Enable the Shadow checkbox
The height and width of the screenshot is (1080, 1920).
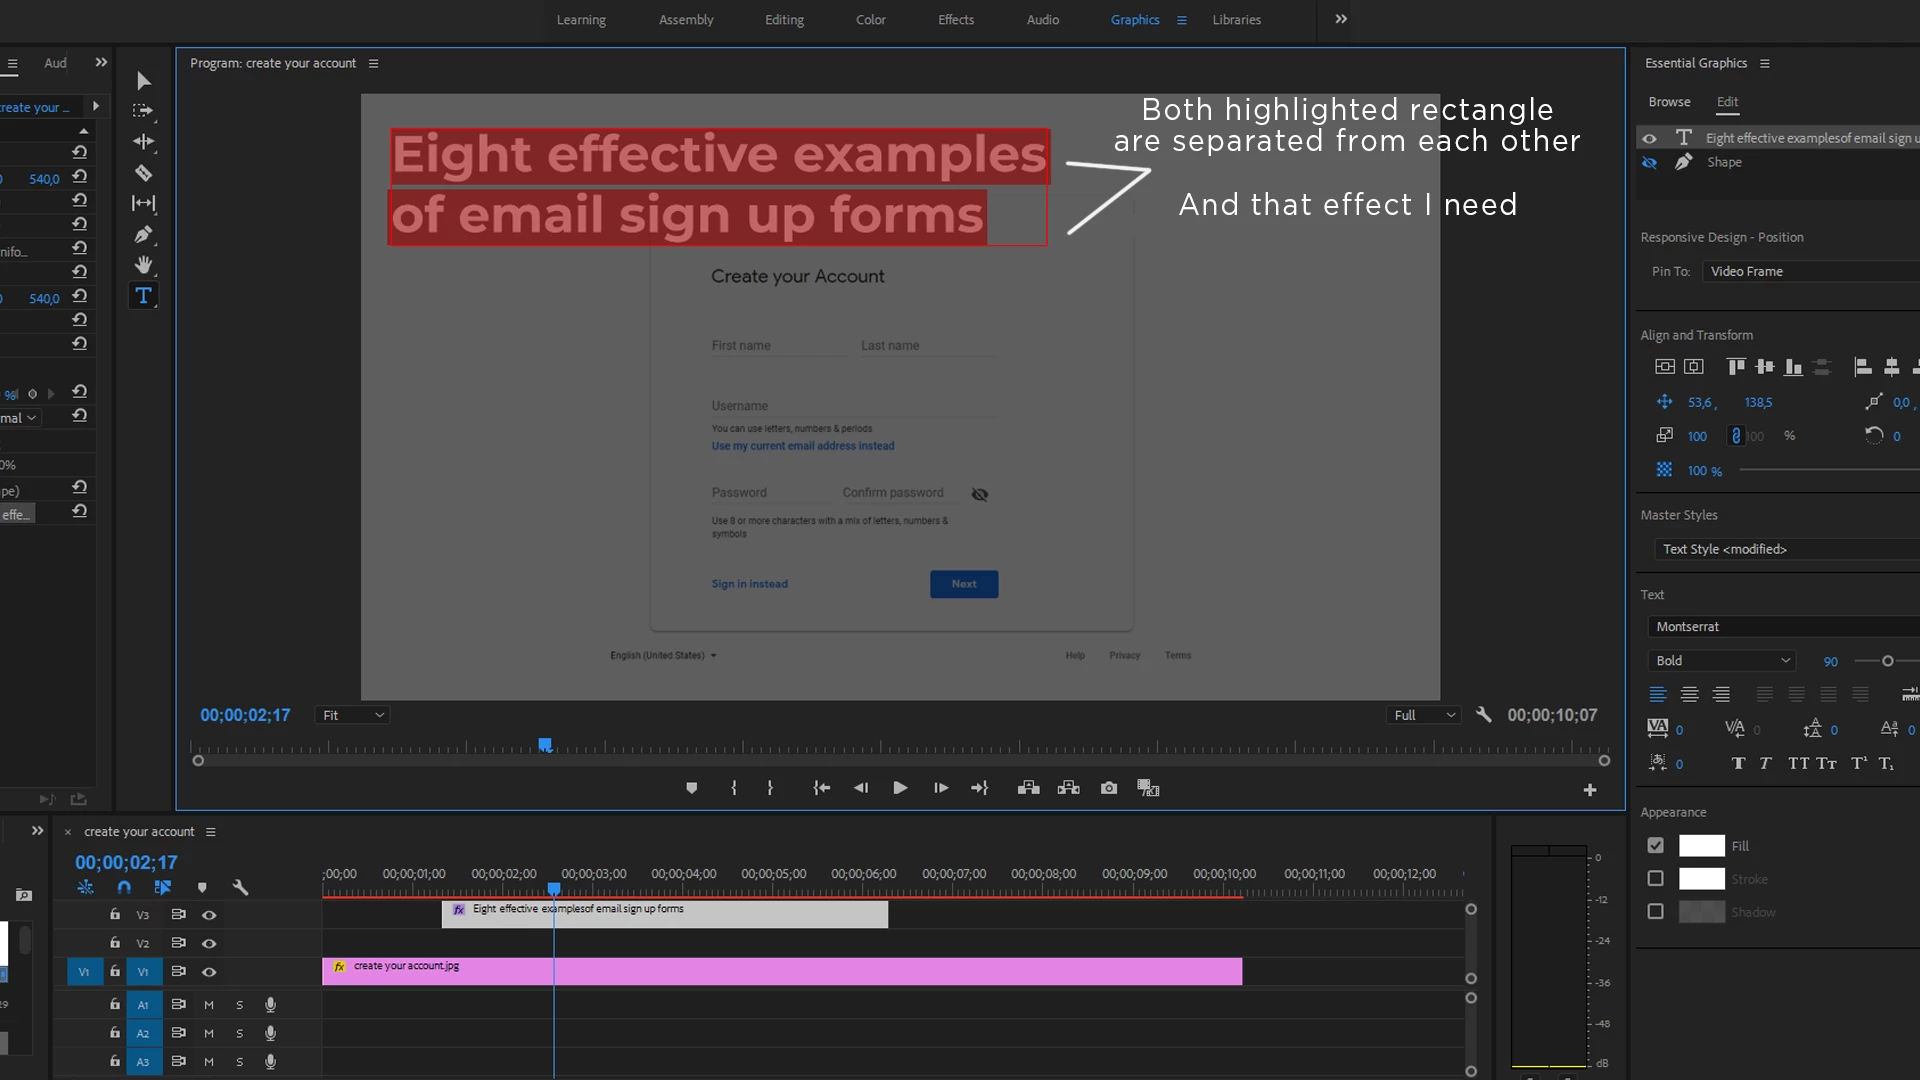[x=1656, y=912]
